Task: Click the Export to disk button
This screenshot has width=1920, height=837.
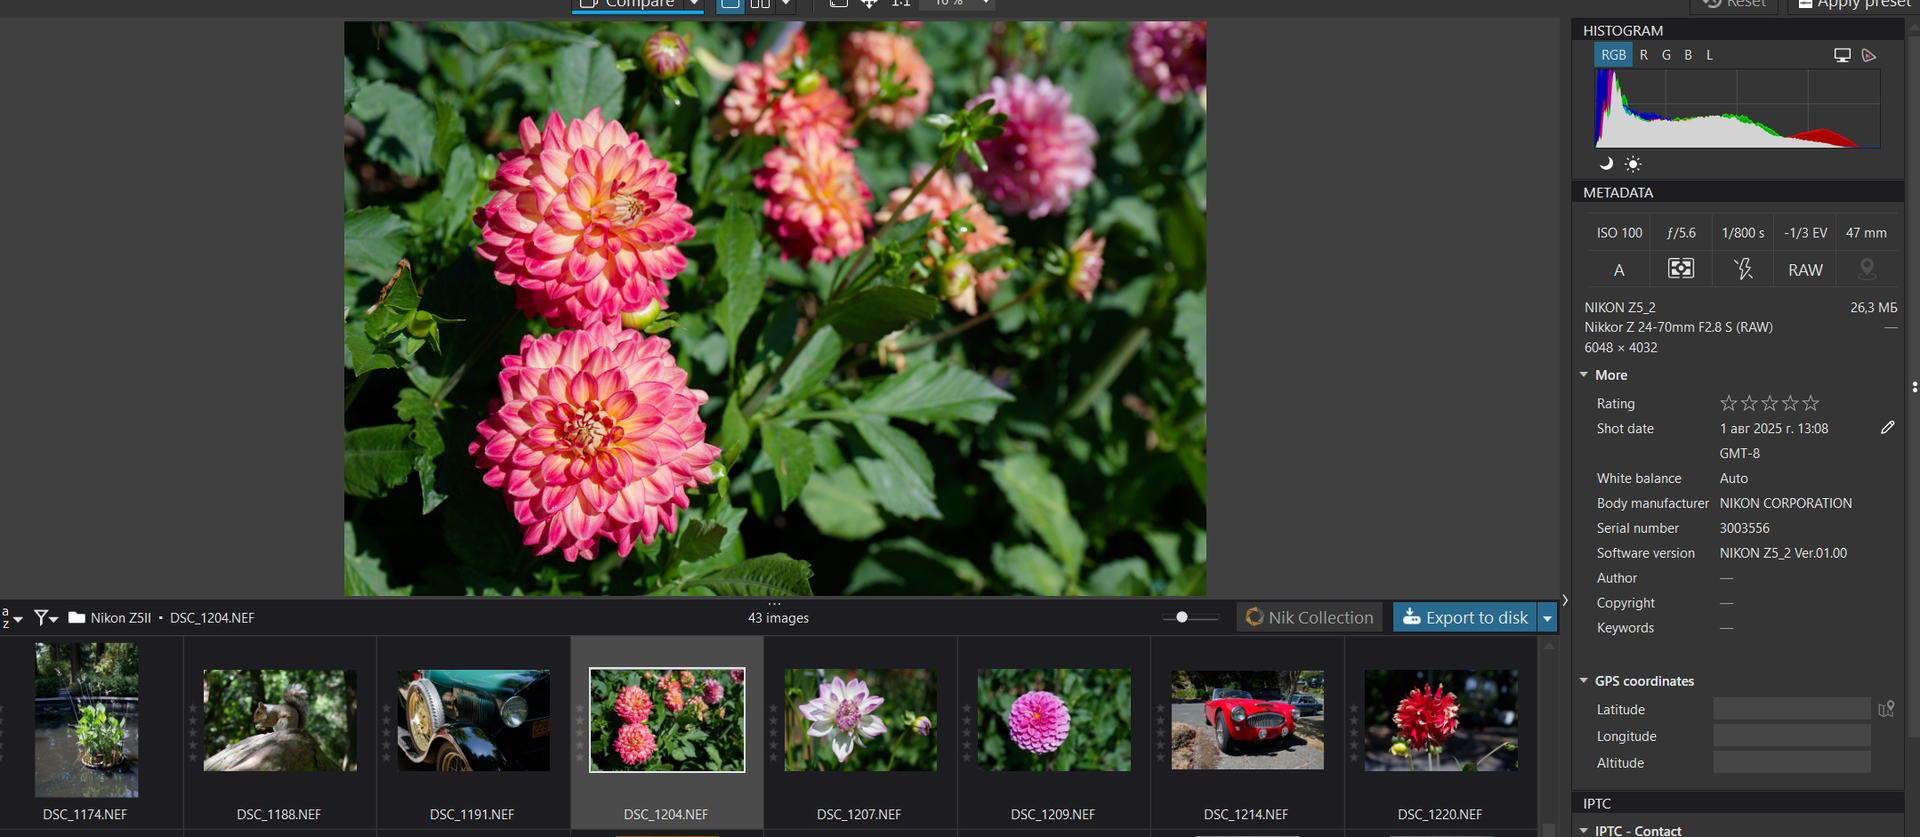Action: [x=1464, y=618]
